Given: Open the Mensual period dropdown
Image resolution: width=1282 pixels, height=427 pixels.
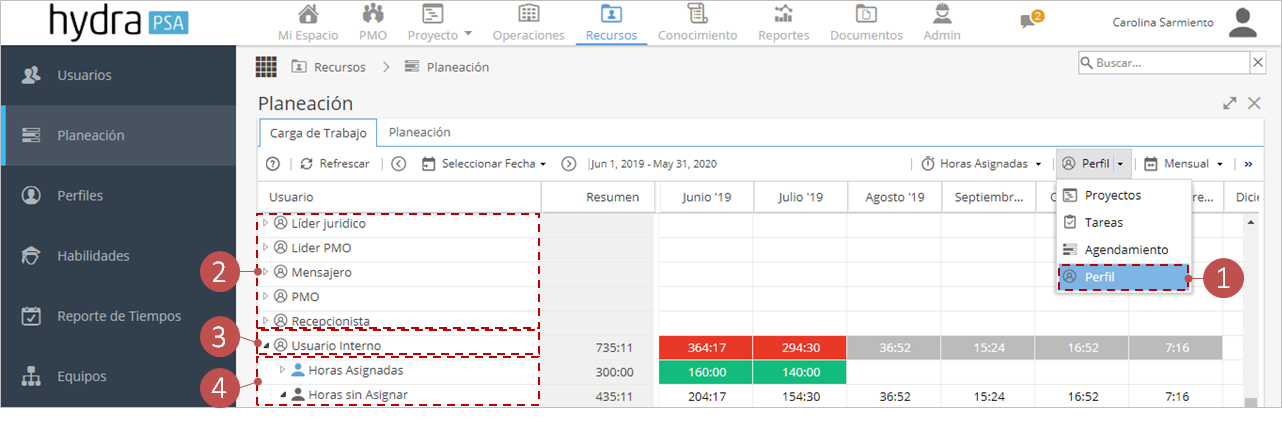Looking at the screenshot, I should pyautogui.click(x=1184, y=164).
